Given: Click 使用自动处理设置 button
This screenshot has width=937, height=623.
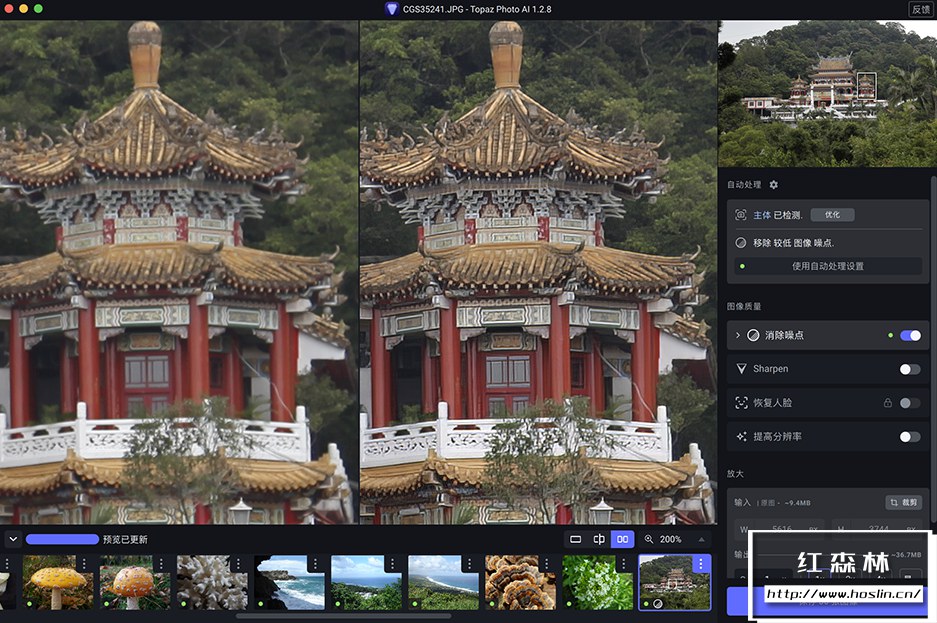Looking at the screenshot, I should click(x=828, y=266).
